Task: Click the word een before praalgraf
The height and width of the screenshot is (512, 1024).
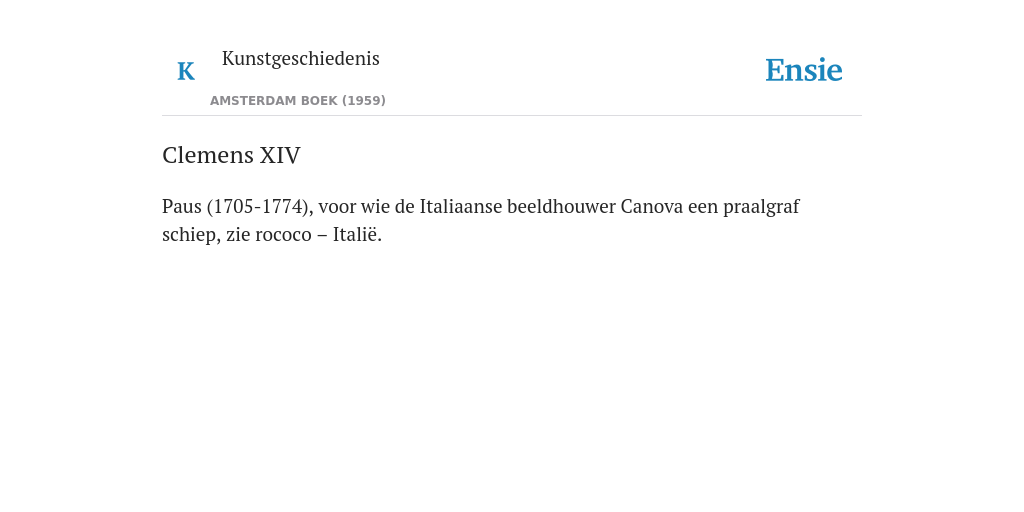Action: click(x=703, y=208)
